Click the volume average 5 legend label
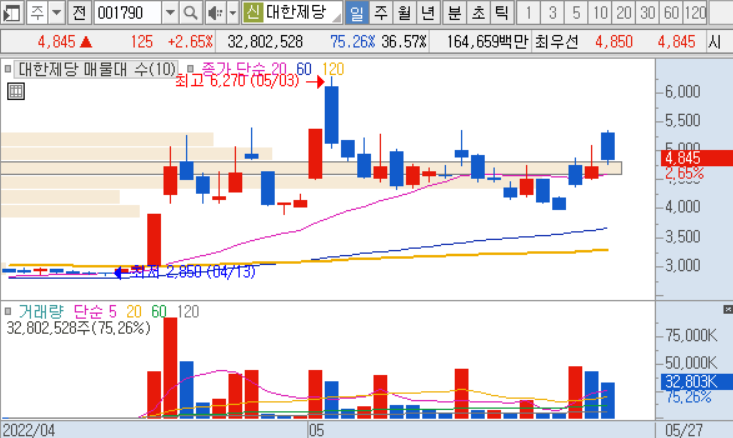The image size is (733, 438). pyautogui.click(x=112, y=312)
